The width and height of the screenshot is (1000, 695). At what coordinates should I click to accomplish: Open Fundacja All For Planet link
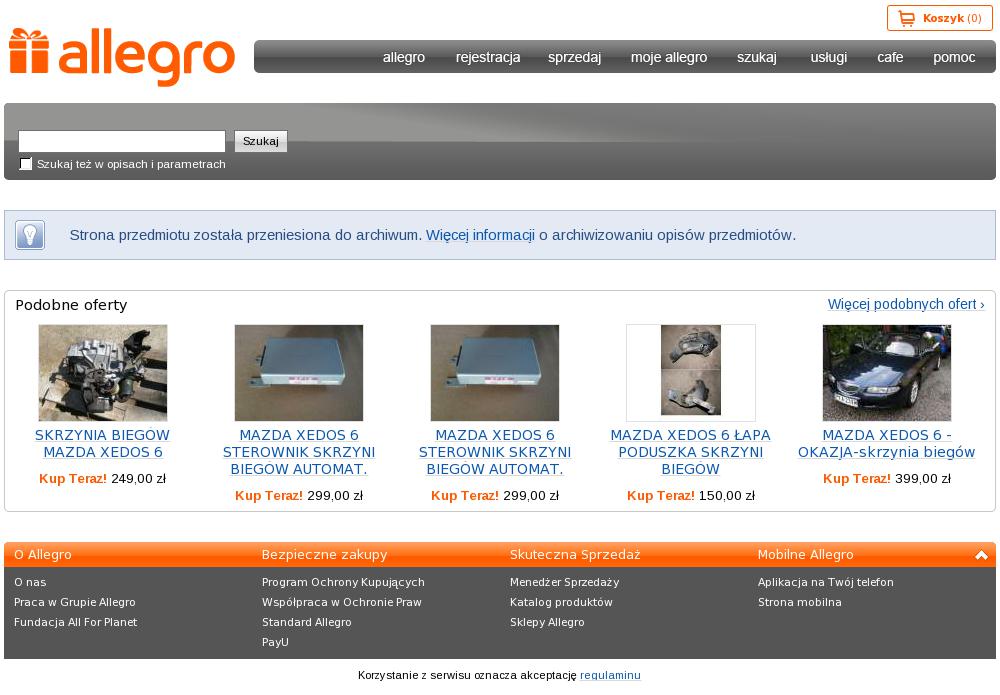pos(75,622)
